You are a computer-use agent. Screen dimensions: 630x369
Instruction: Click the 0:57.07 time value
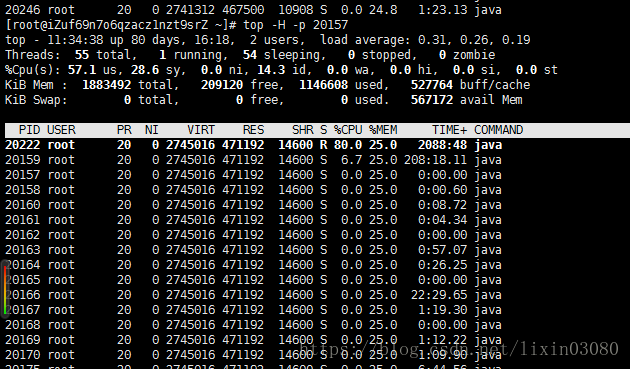click(442, 250)
